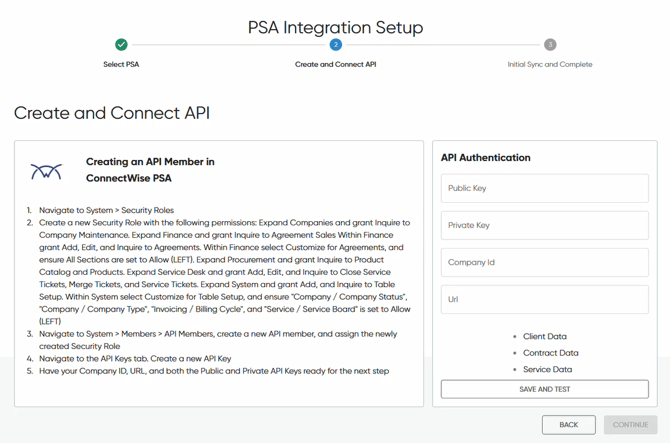Click the PSA Integration Setup title
This screenshot has height=443, width=670.
pos(335,27)
